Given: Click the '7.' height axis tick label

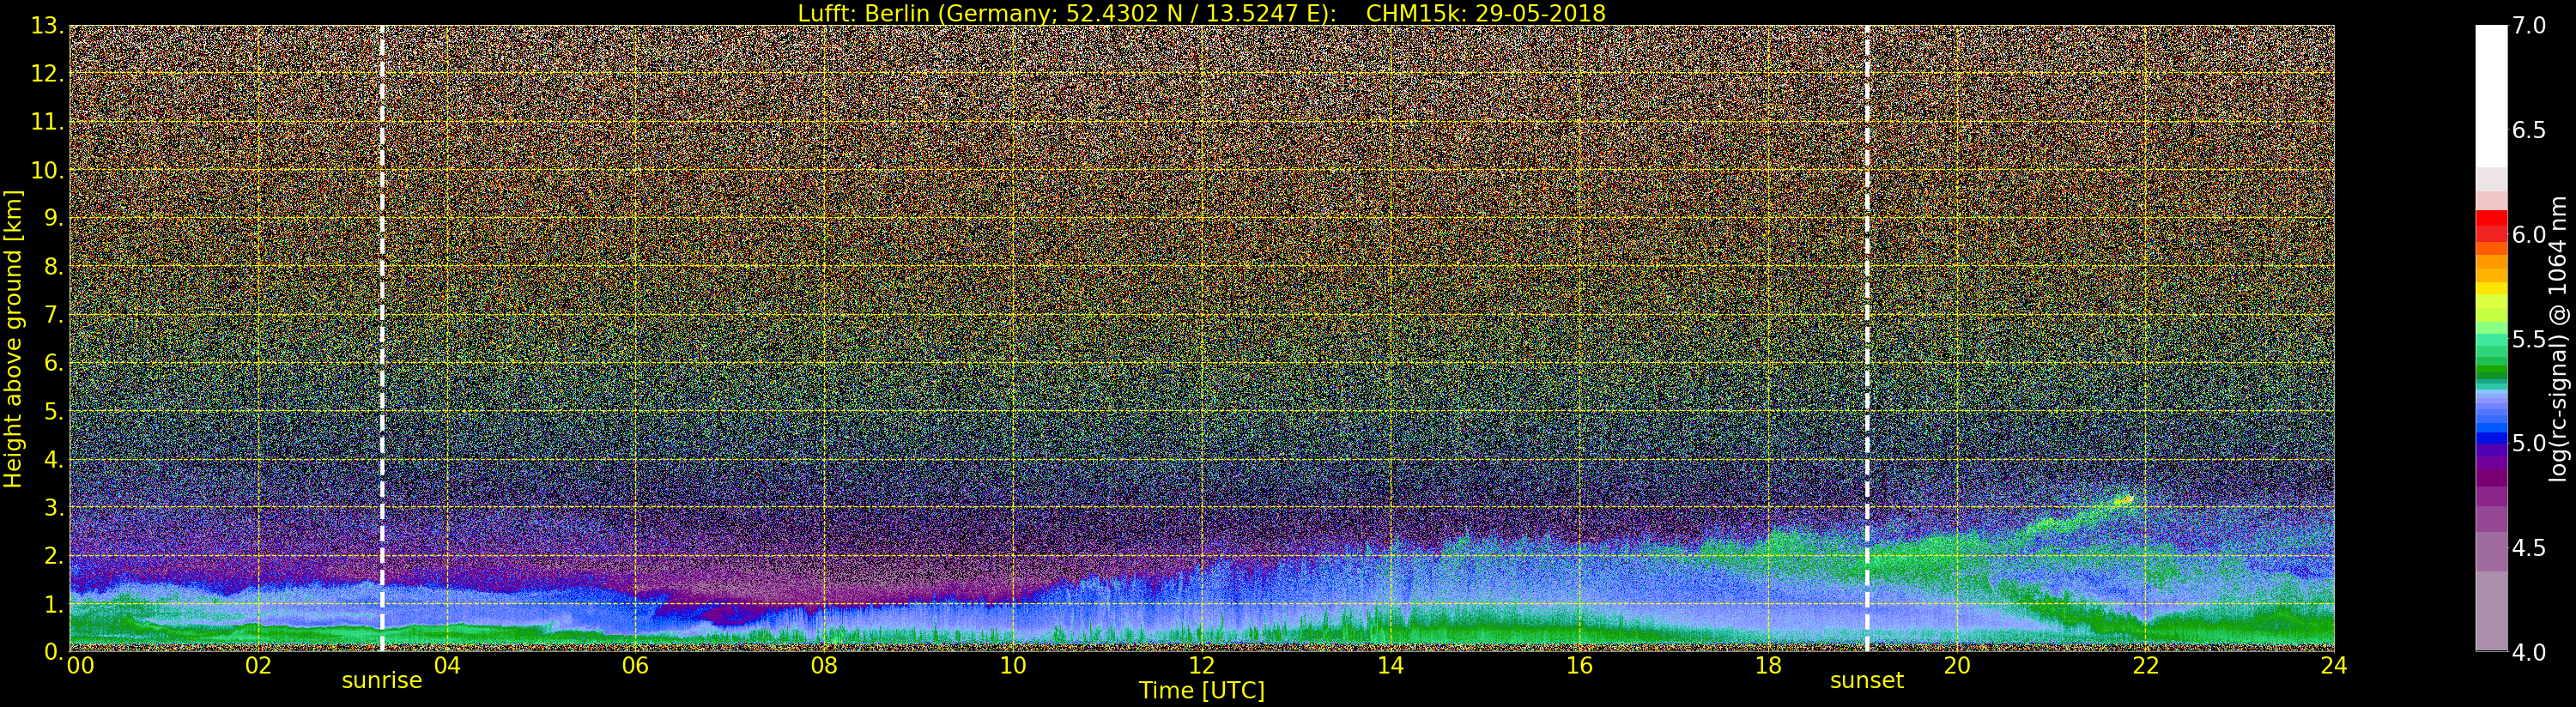Looking at the screenshot, I should [54, 315].
